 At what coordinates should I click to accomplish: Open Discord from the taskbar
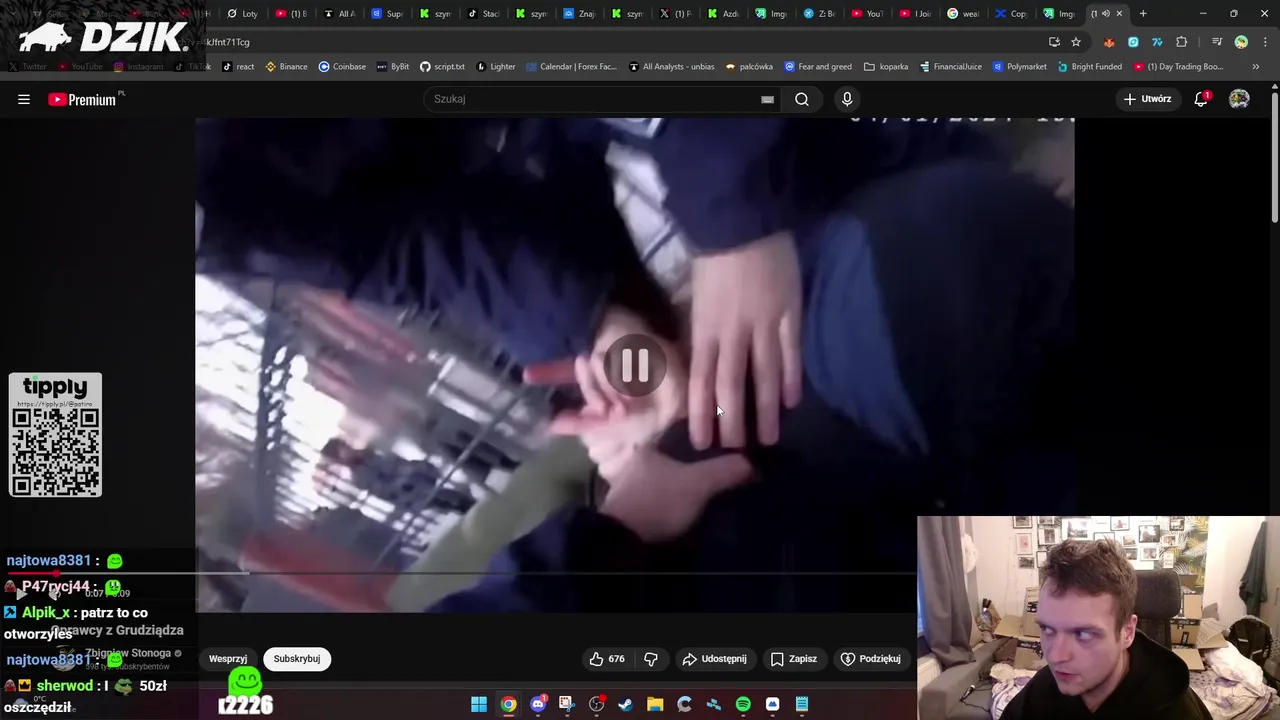pyautogui.click(x=538, y=704)
